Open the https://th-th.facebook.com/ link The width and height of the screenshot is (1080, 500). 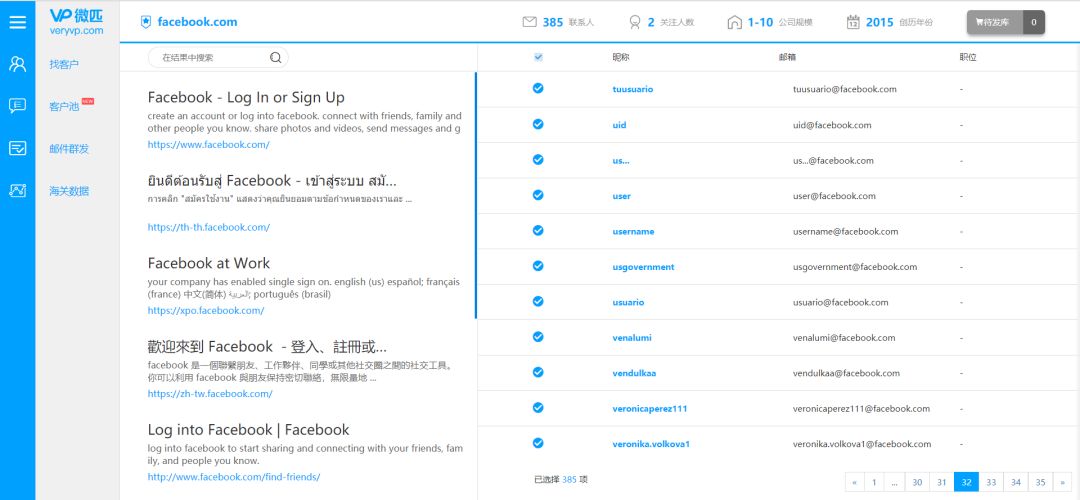click(x=208, y=227)
